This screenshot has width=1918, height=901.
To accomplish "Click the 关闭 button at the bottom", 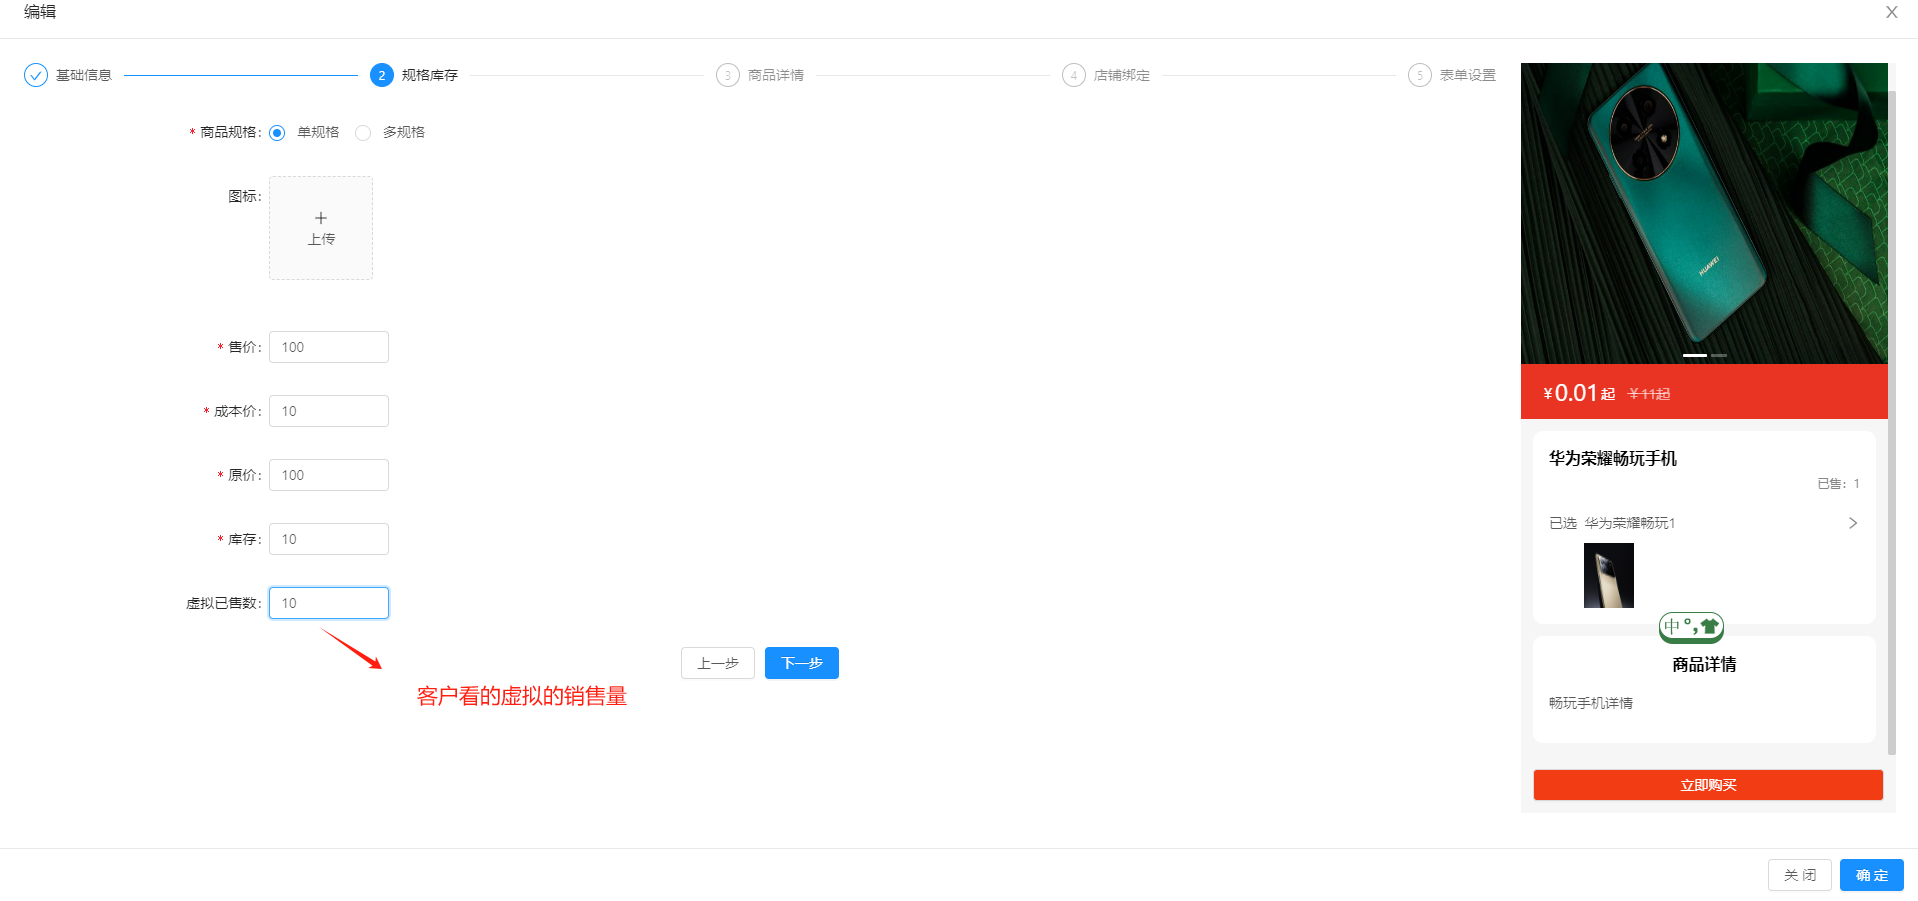I will click(x=1800, y=875).
